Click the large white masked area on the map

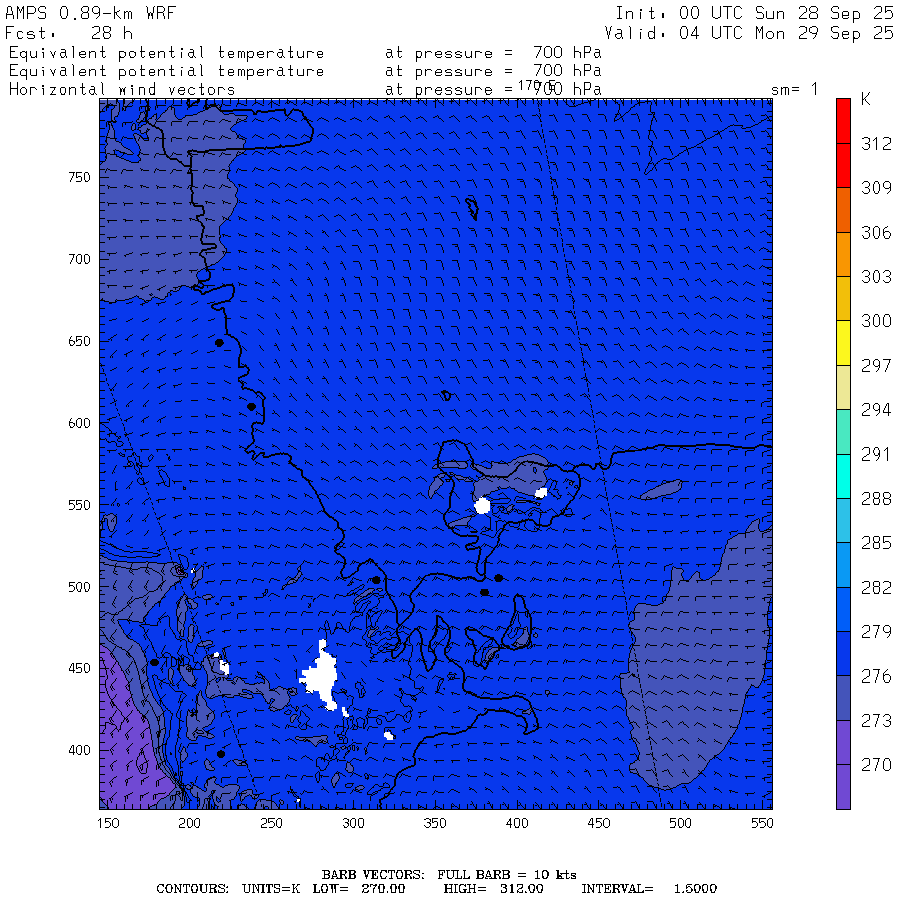click(321, 676)
